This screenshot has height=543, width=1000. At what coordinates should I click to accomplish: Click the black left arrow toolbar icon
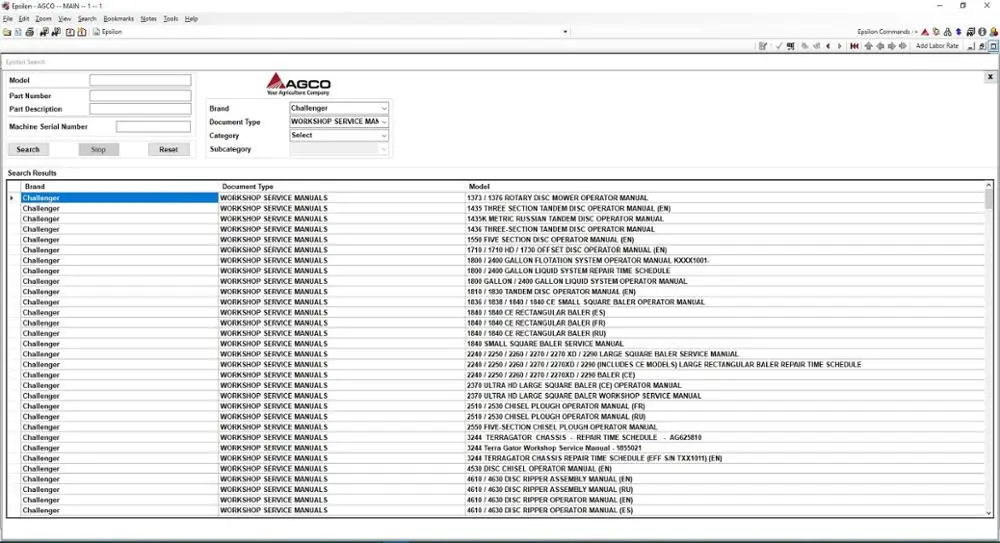click(828, 46)
